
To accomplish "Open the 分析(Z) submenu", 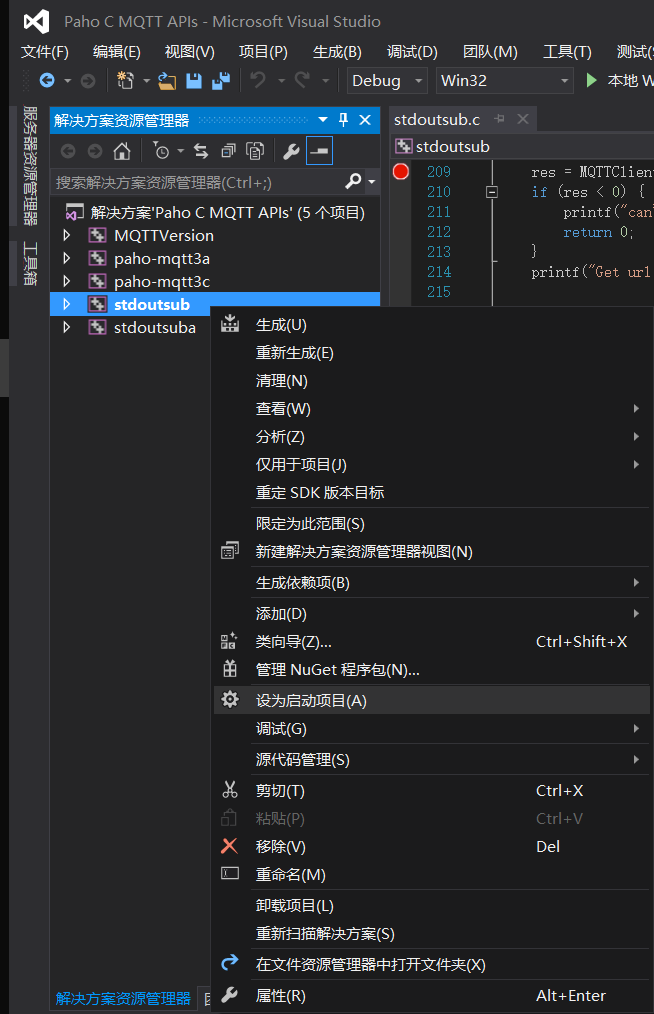I will 431,437.
